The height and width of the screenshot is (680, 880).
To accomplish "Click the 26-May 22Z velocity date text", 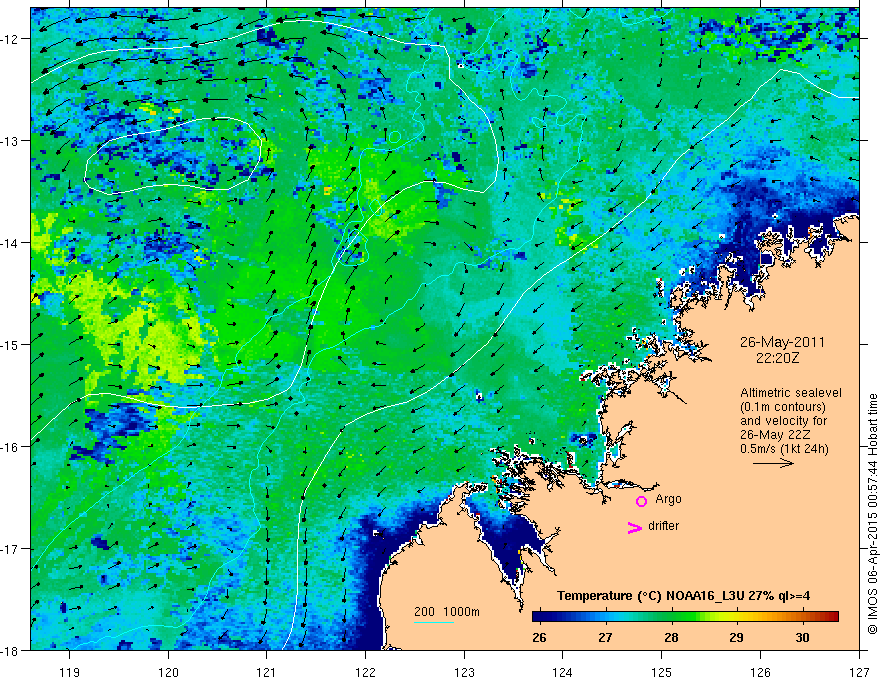I will pyautogui.click(x=775, y=435).
